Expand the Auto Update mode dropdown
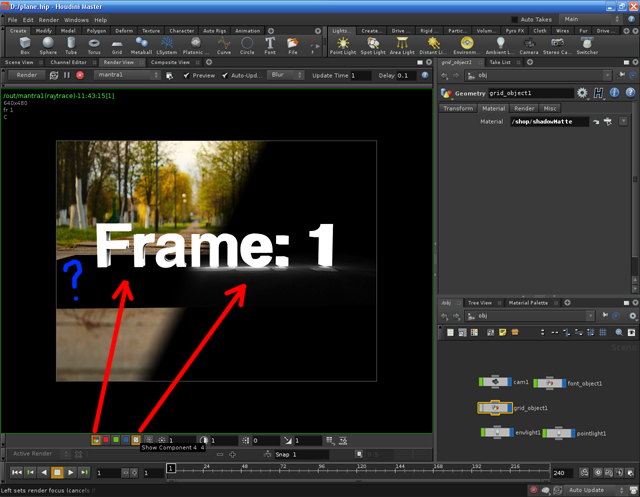 click(x=596, y=490)
